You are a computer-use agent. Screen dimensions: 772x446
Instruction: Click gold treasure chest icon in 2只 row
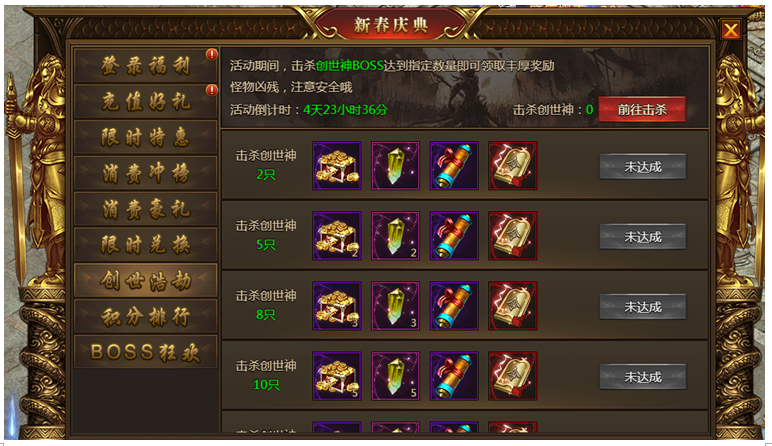(337, 166)
